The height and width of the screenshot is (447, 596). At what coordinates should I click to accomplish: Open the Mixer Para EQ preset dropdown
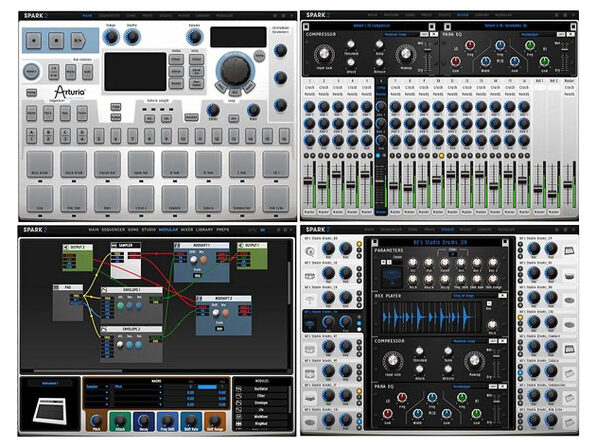pyautogui.click(x=537, y=34)
